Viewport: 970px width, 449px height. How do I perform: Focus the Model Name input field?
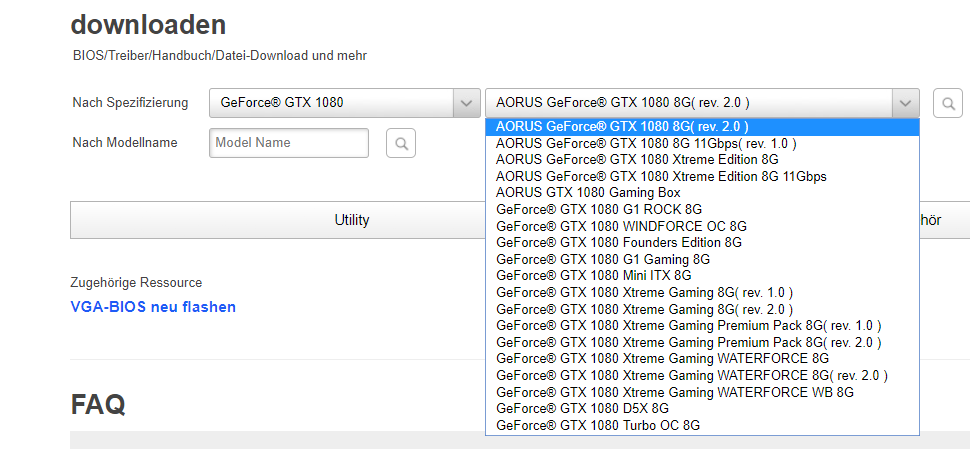pyautogui.click(x=289, y=143)
